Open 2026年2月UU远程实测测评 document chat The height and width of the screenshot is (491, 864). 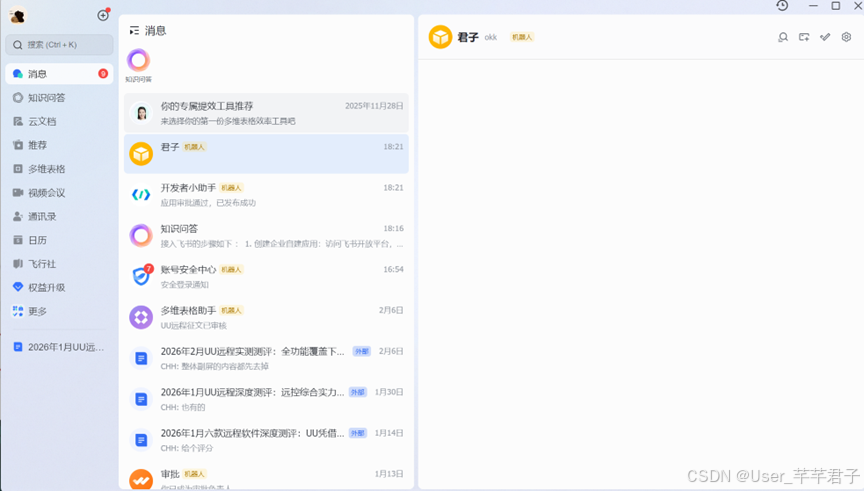[266, 358]
